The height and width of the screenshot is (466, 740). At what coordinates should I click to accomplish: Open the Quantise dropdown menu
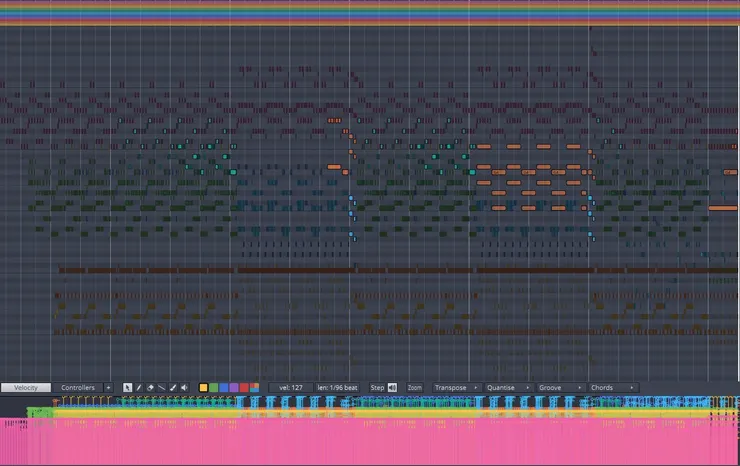click(508, 388)
